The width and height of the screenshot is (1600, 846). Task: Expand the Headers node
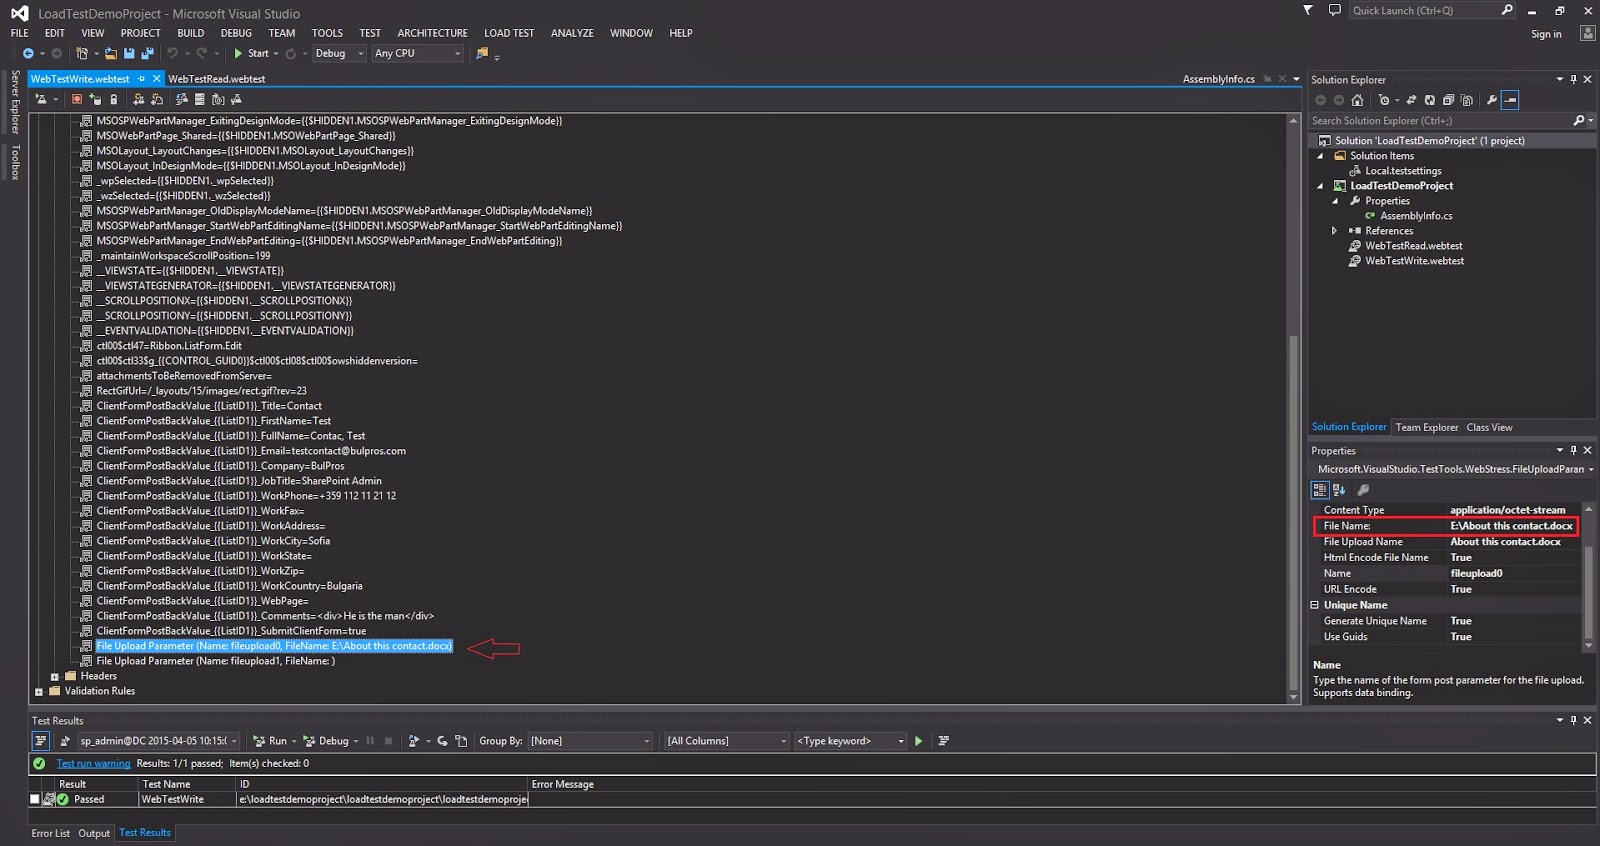55,677
